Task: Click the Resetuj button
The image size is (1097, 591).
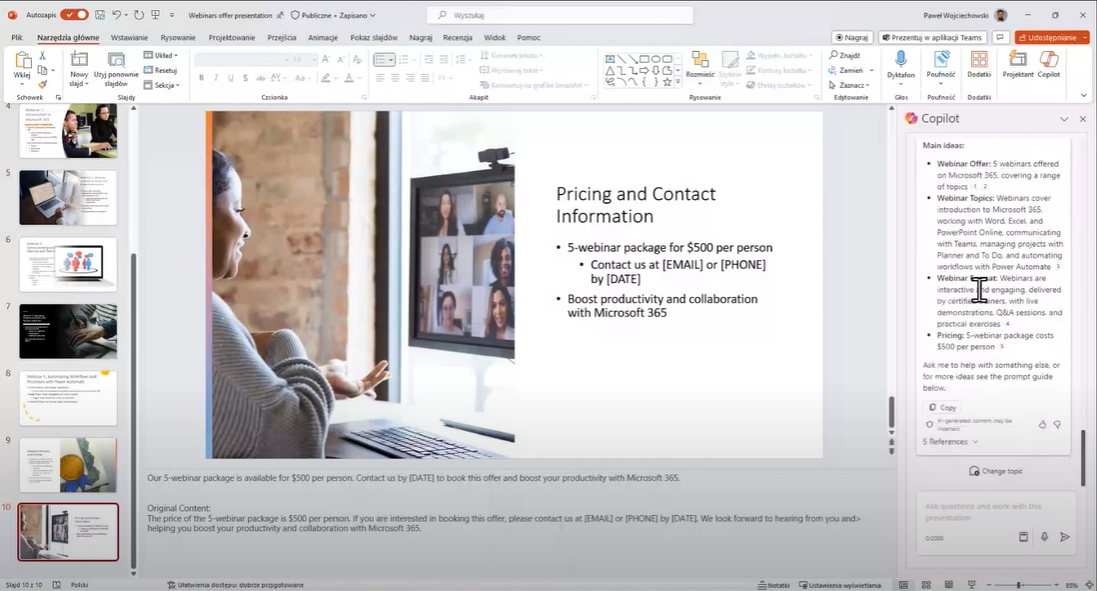Action: coord(160,70)
